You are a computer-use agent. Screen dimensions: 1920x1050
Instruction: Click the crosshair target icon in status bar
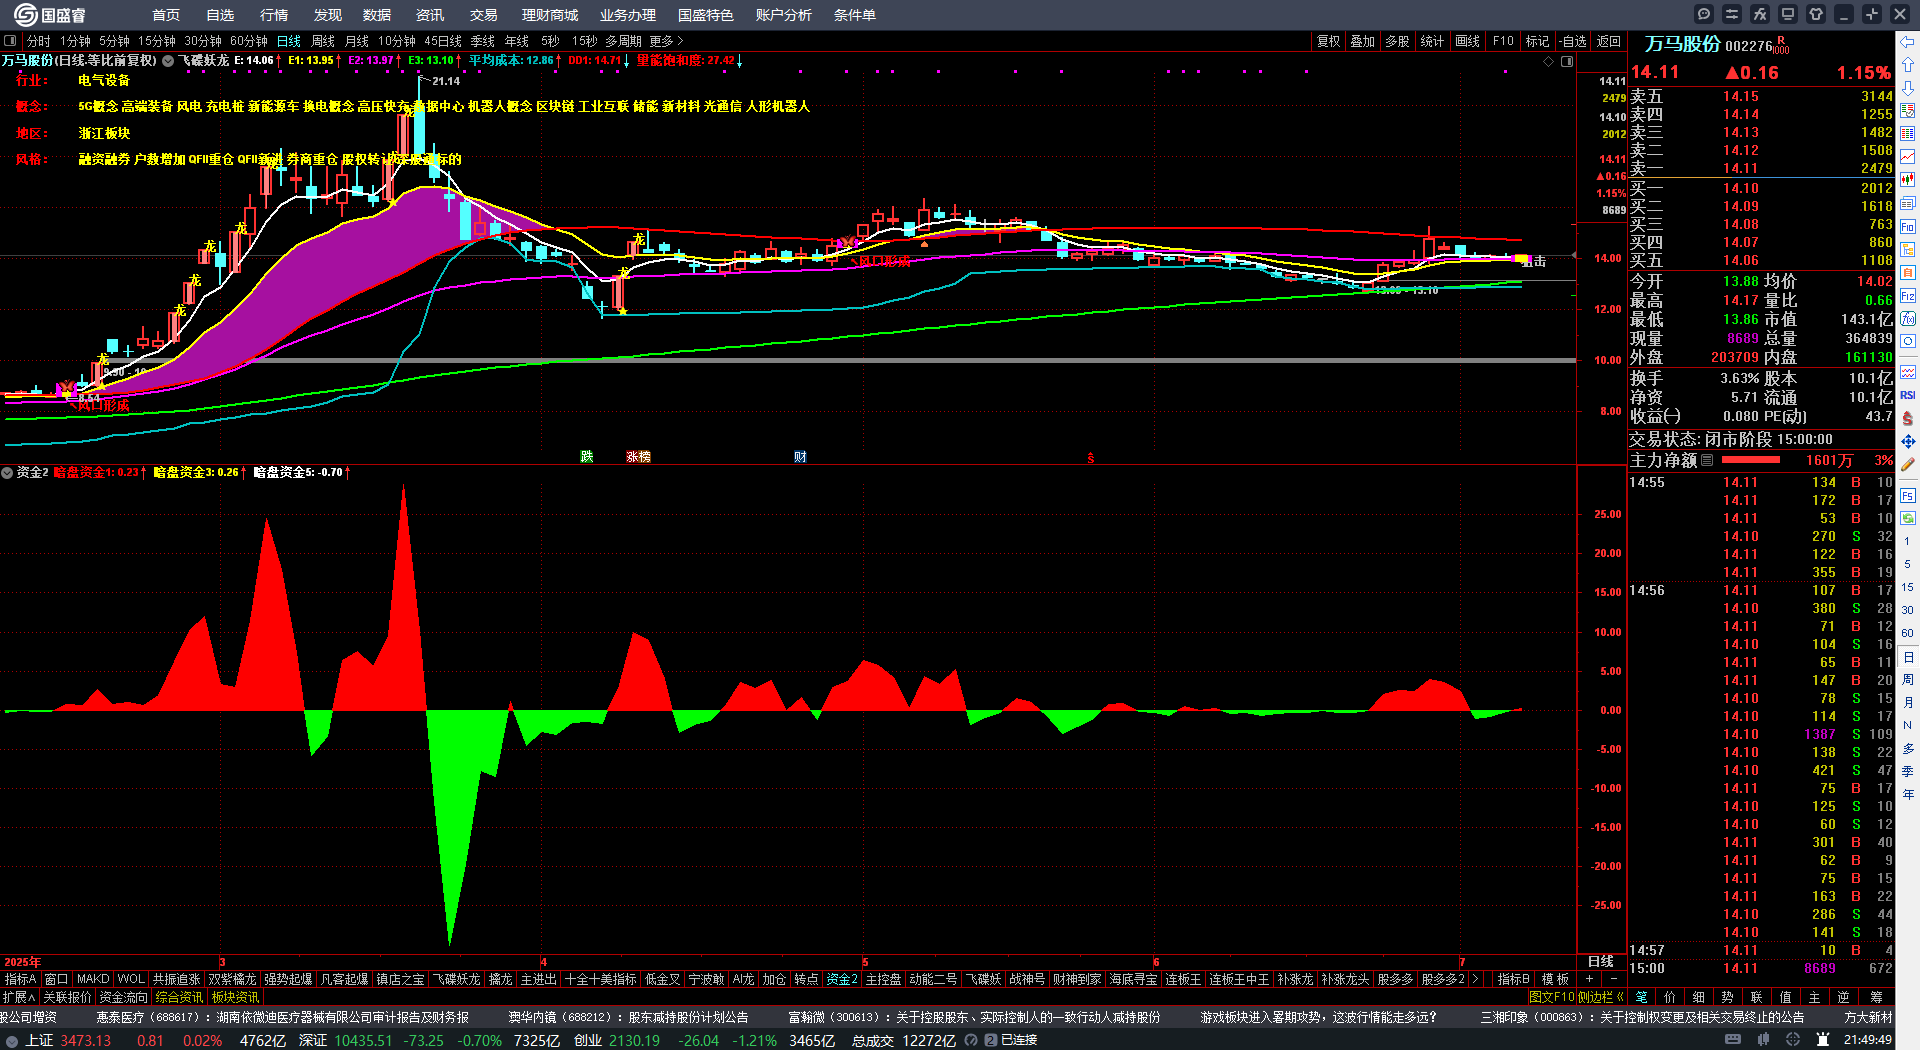1793,1040
